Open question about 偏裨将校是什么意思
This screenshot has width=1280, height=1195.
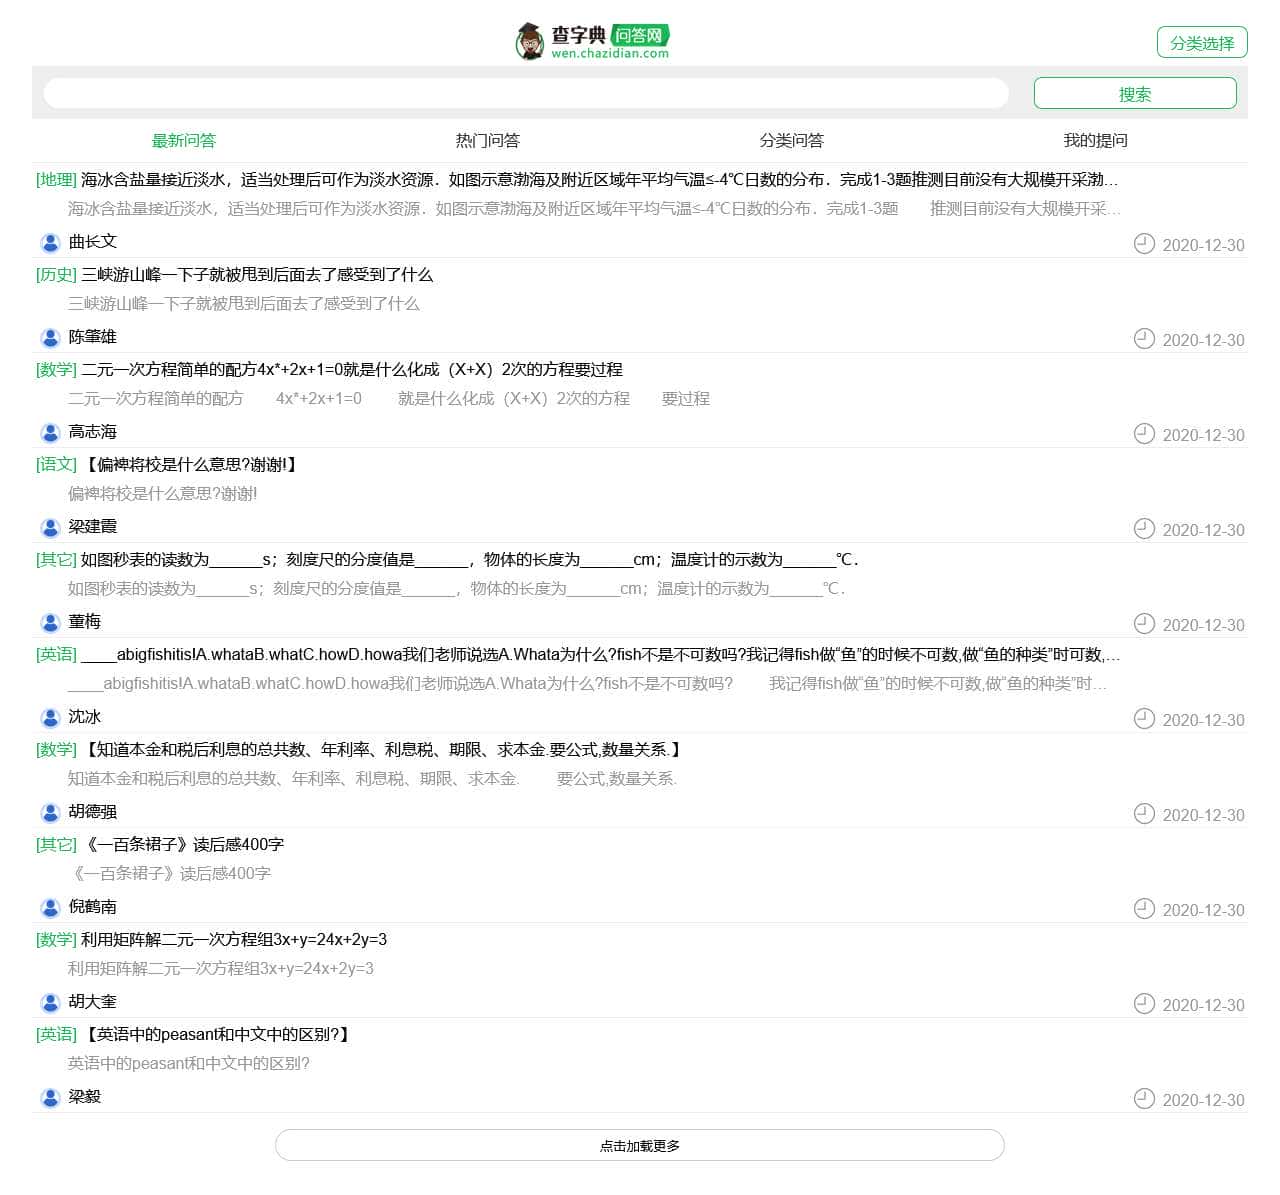pyautogui.click(x=190, y=465)
